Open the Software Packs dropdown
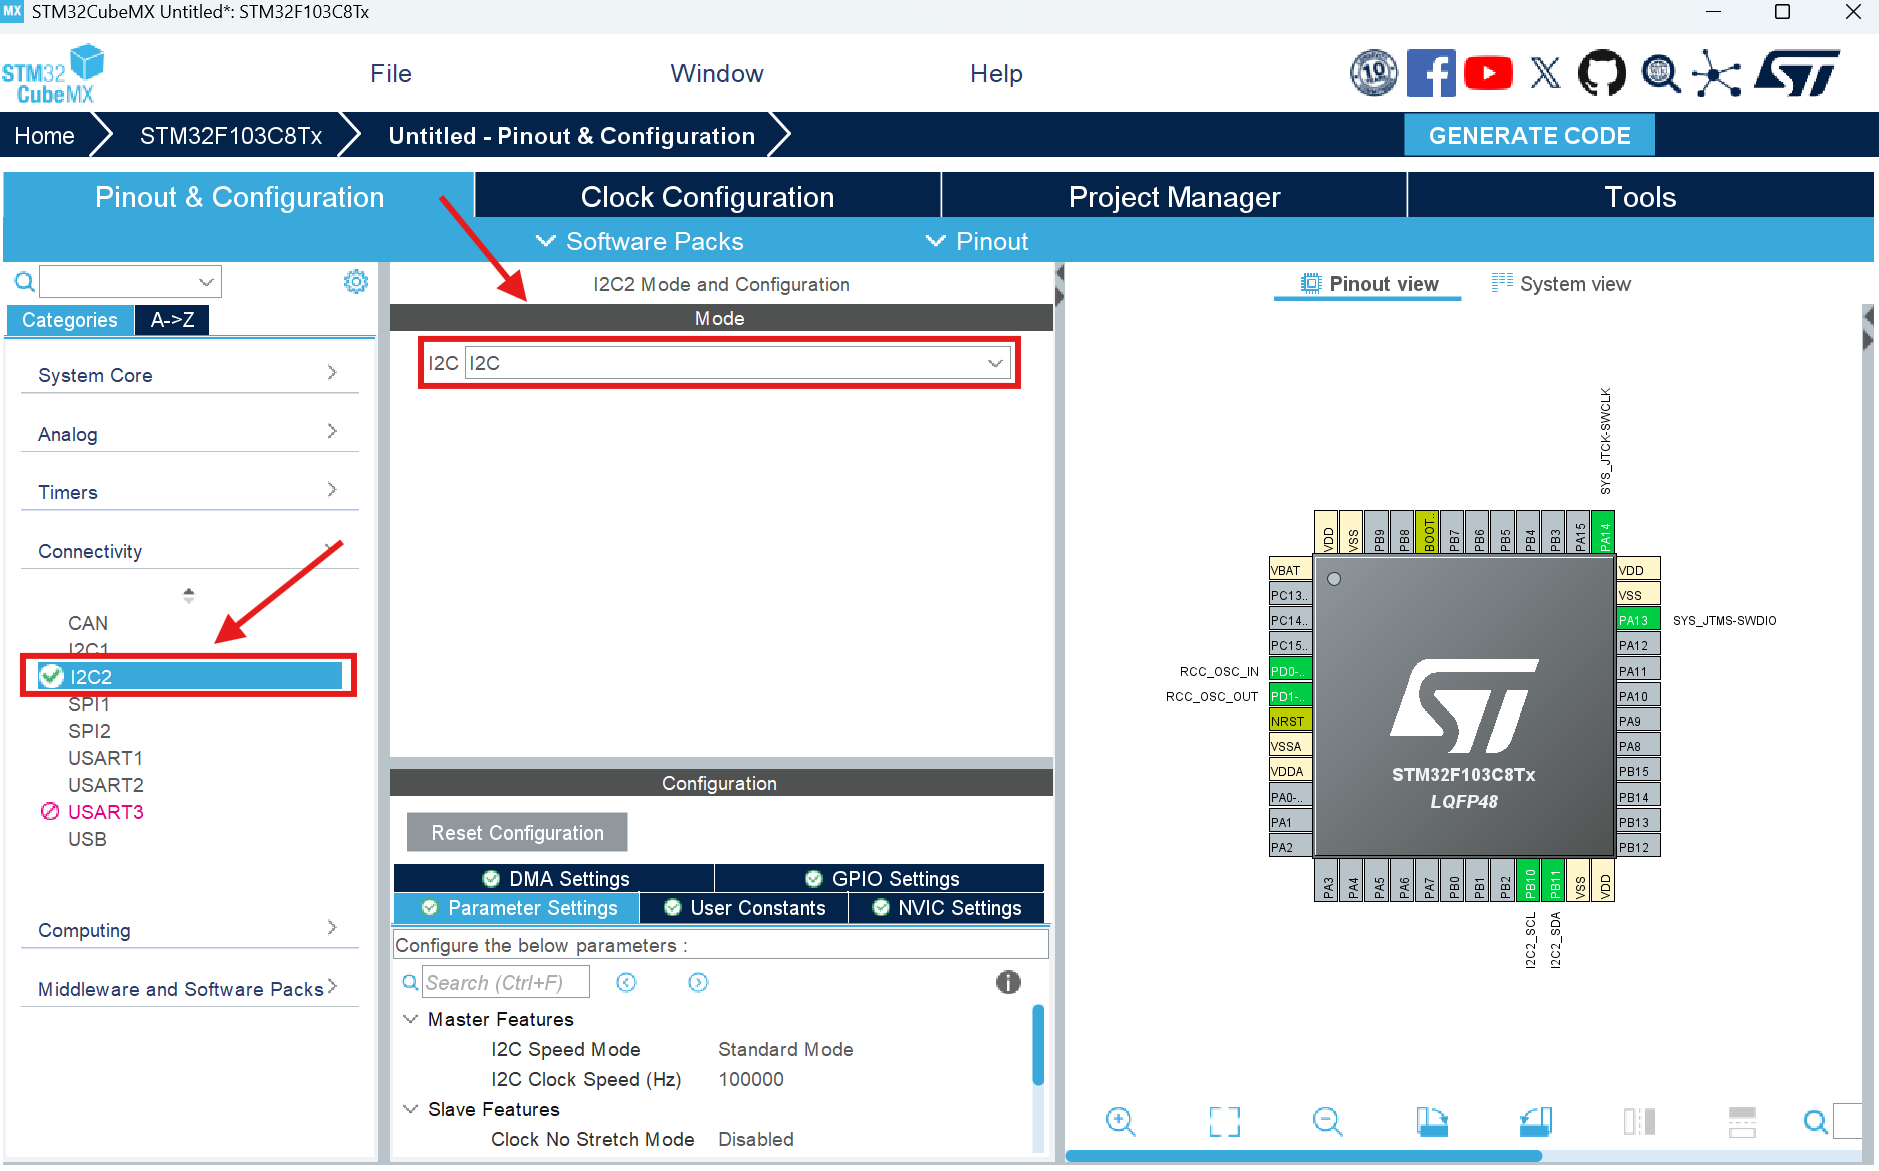This screenshot has height=1171, width=1879. [x=640, y=241]
